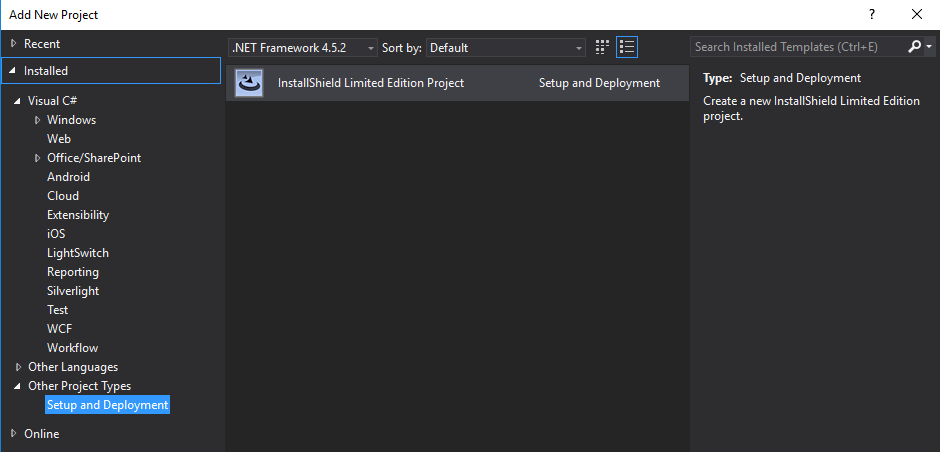The image size is (940, 452).
Task: Collapse the Visual C# node
Action: point(18,101)
